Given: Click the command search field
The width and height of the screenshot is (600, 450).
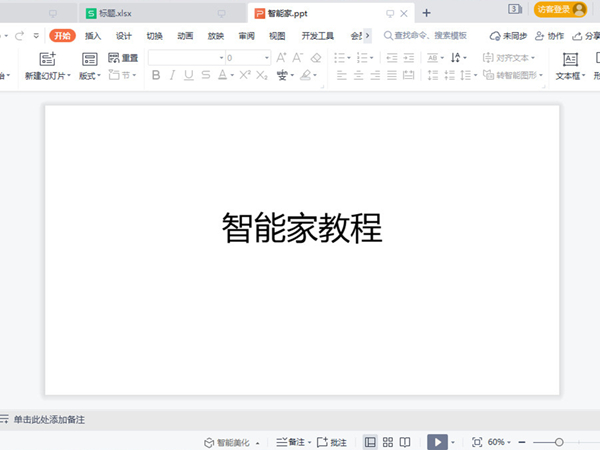Looking at the screenshot, I should [x=426, y=36].
